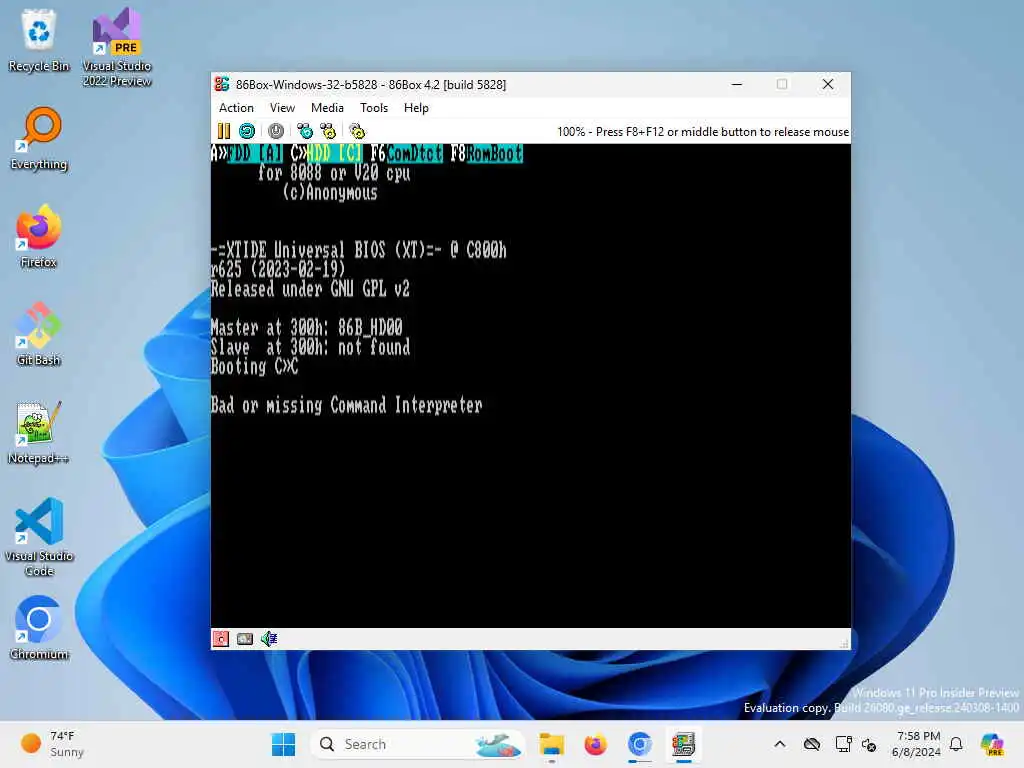Click the "RomBoot" boot menu entry
This screenshot has width=1024, height=768.
pyautogui.click(x=495, y=153)
